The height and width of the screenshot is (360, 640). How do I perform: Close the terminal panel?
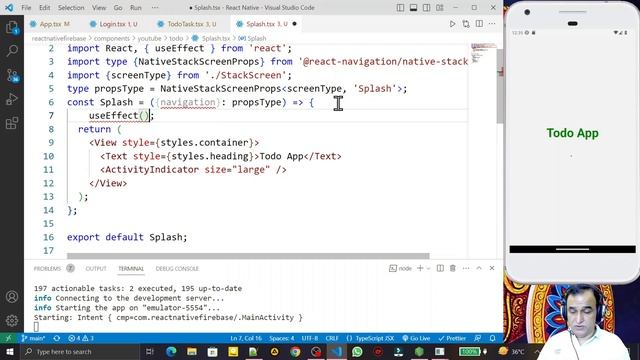(492, 268)
